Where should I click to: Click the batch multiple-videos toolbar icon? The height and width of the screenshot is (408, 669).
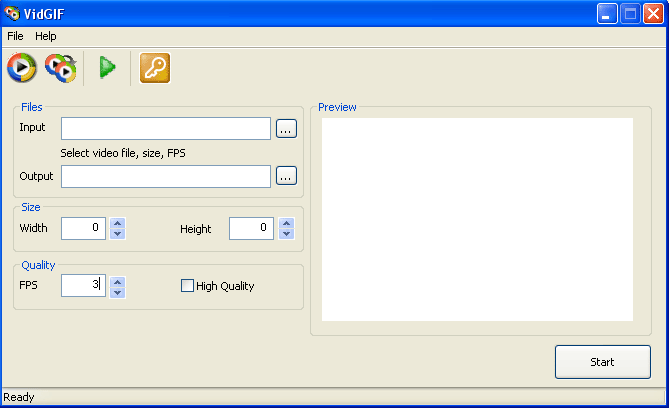point(61,67)
